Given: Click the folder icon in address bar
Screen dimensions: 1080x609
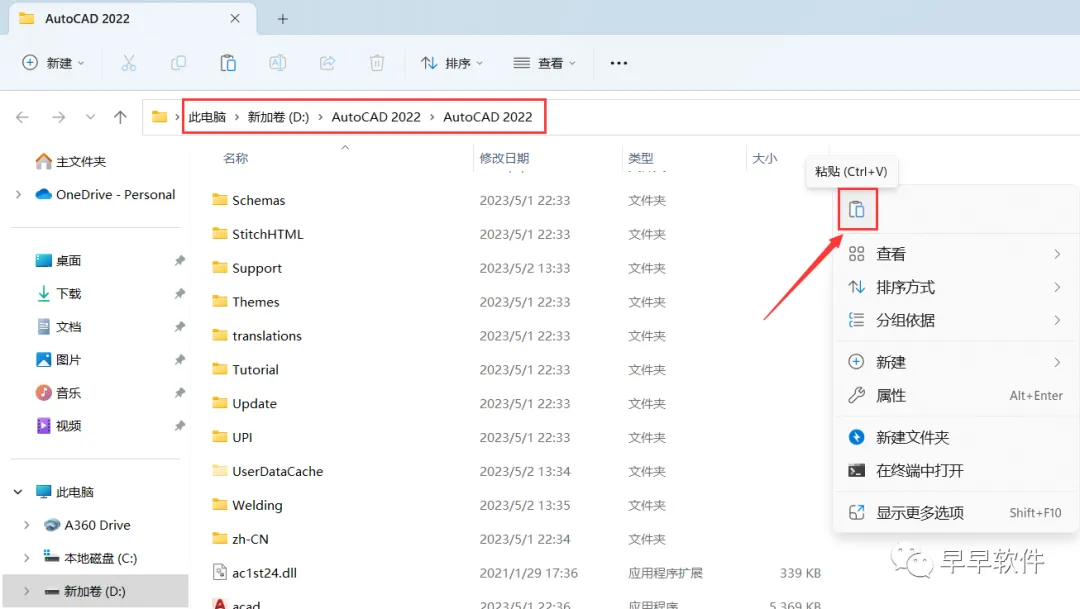Looking at the screenshot, I should click(159, 116).
